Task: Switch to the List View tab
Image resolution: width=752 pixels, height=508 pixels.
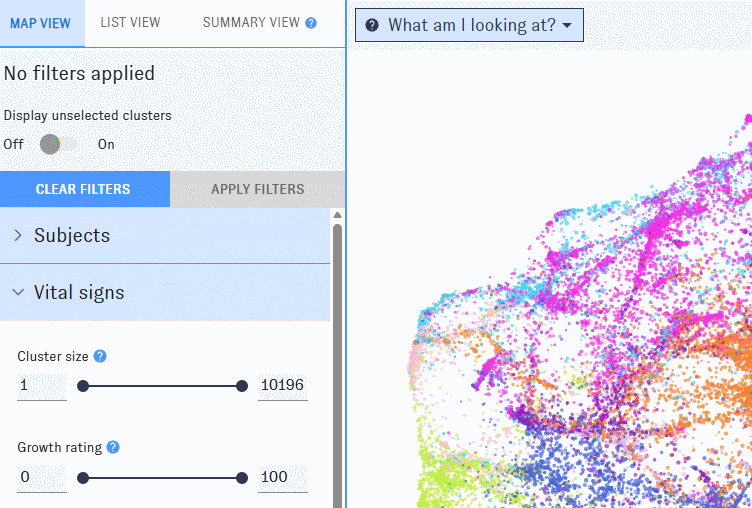Action: tap(130, 23)
